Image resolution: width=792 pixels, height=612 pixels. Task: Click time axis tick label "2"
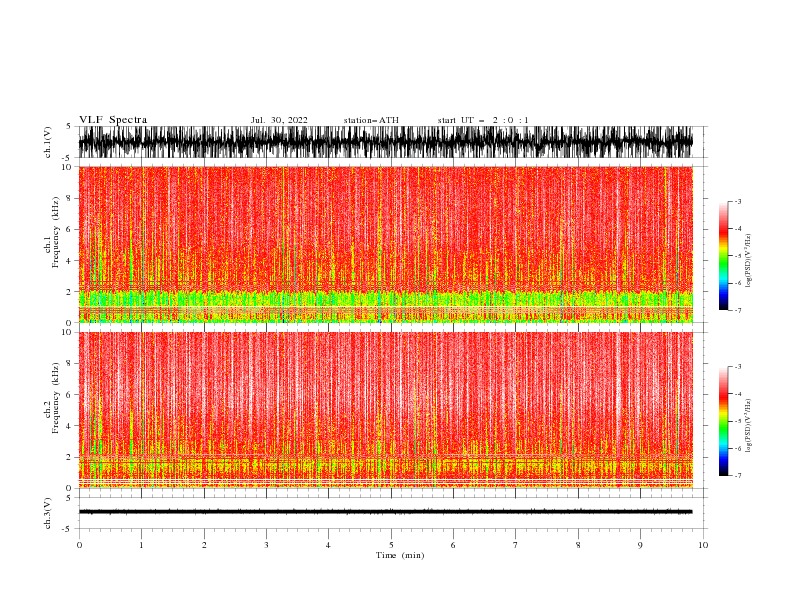tap(204, 545)
